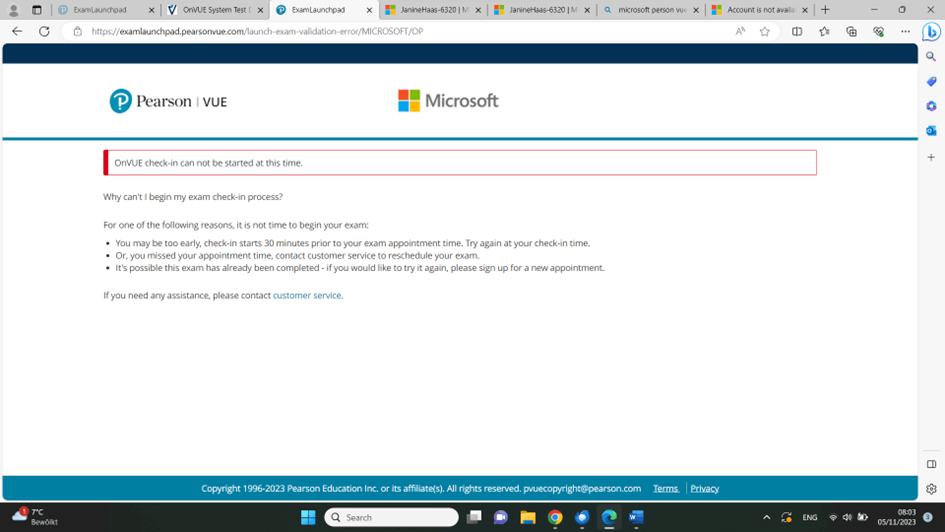The image size is (945, 532).
Task: Open Microsoft Word from taskbar
Action: point(636,517)
